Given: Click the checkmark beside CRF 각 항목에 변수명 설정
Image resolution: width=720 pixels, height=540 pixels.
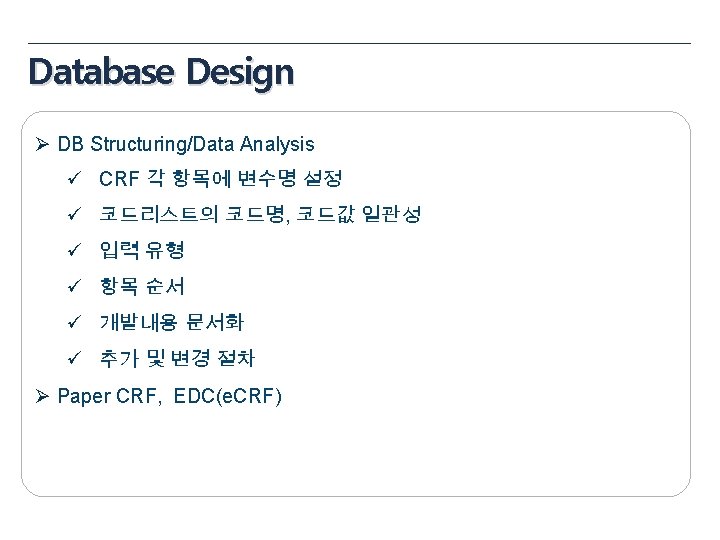Looking at the screenshot, I should pos(74,178).
